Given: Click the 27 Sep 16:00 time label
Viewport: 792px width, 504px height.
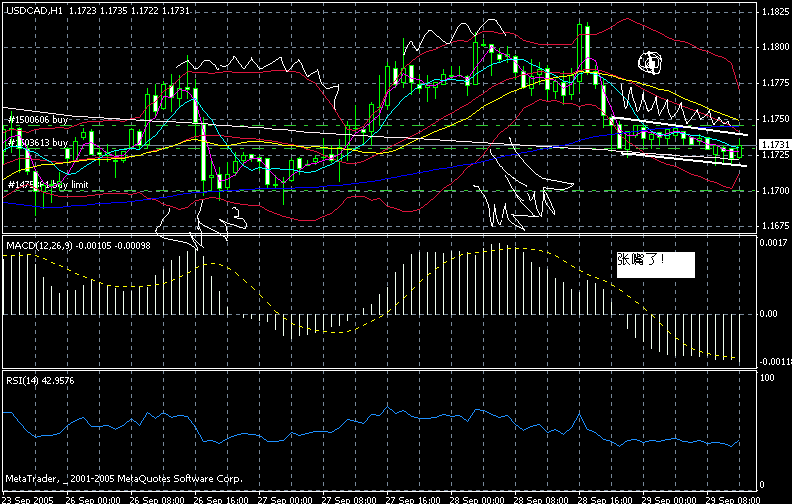Looking at the screenshot, I should pos(413,500).
